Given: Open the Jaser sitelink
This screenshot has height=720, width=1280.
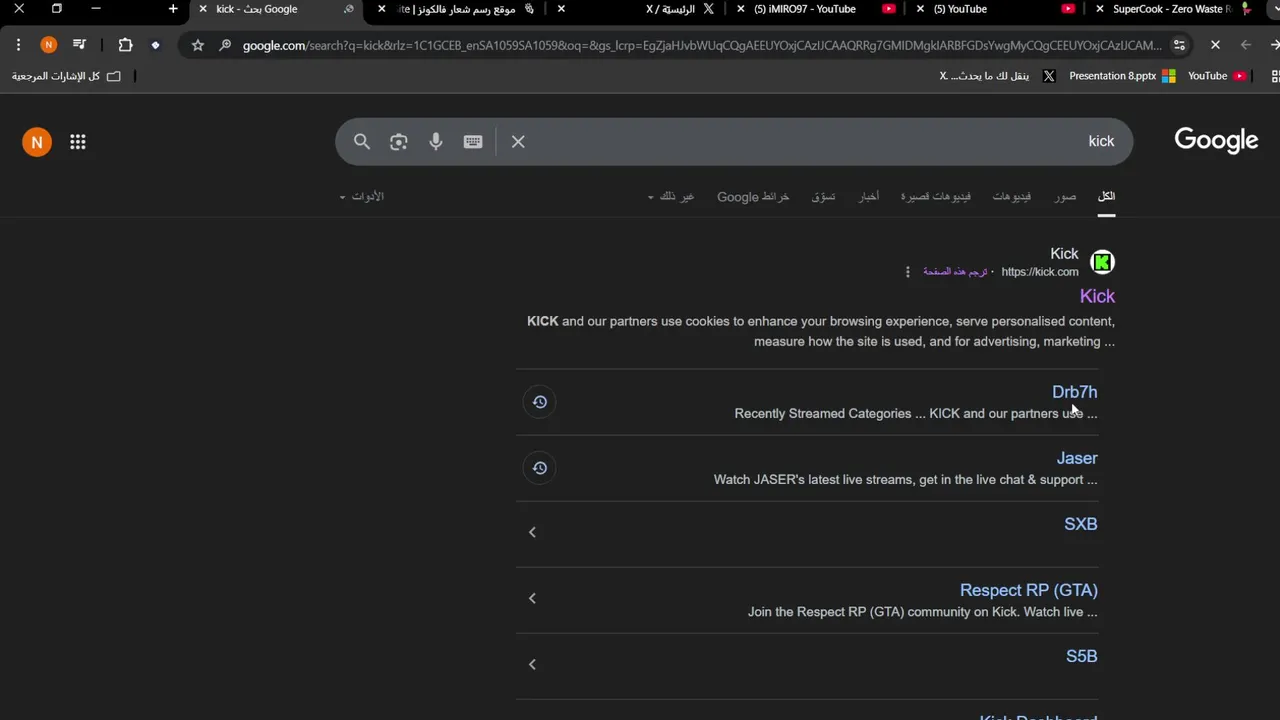Looking at the screenshot, I should pos(1077,458).
